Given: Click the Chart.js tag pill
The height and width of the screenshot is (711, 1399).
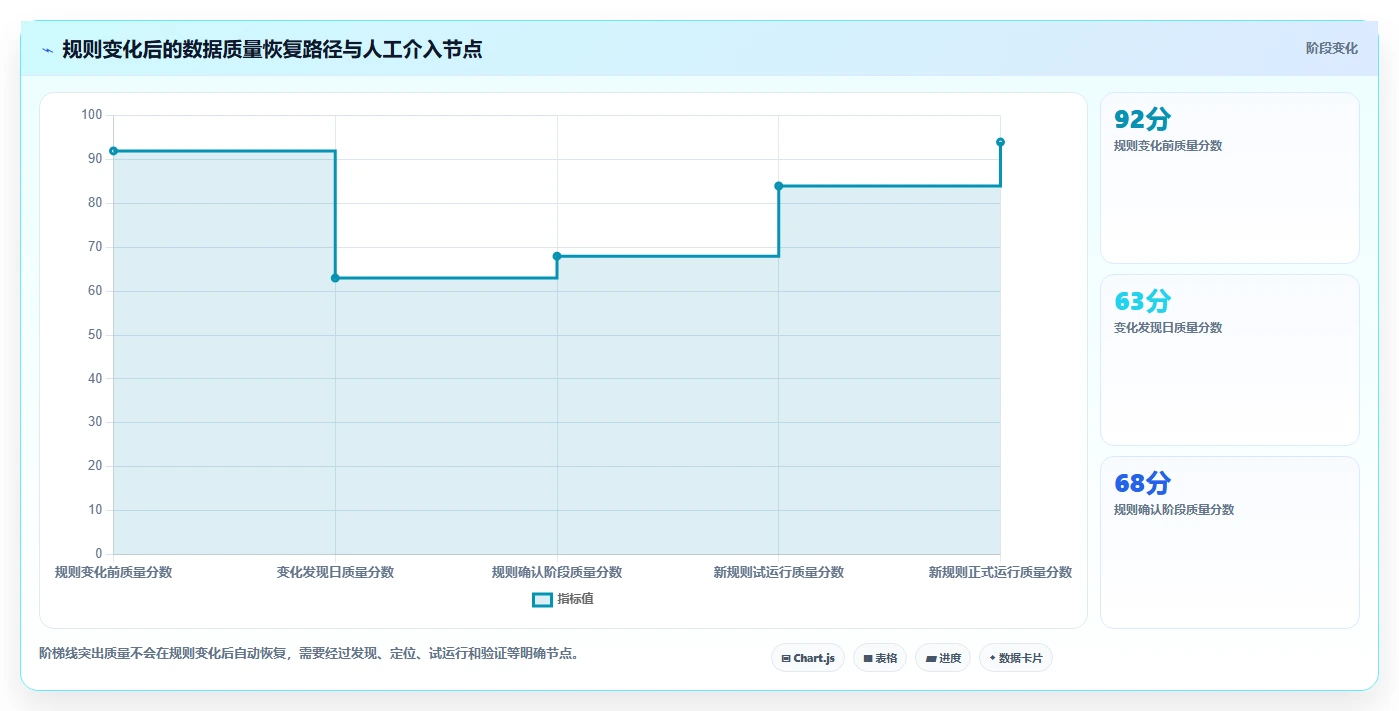Looking at the screenshot, I should (808, 658).
